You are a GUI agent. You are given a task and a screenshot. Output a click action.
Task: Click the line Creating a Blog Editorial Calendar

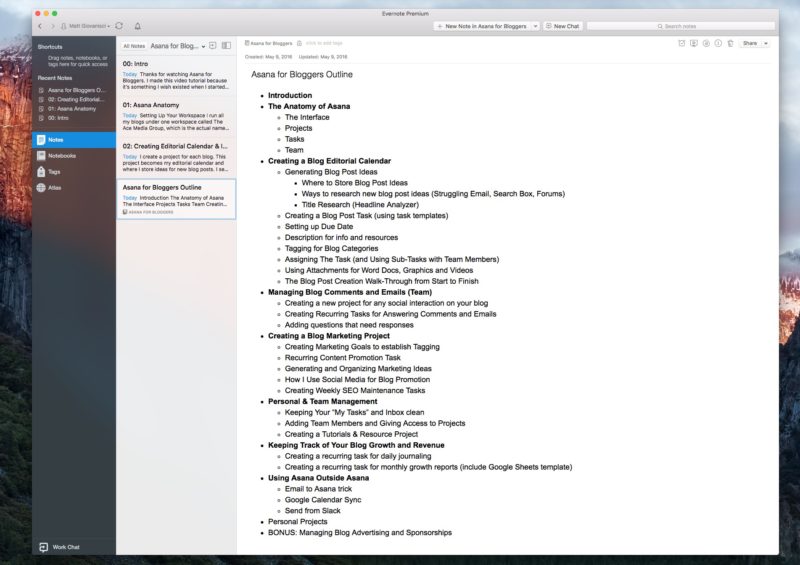point(329,161)
